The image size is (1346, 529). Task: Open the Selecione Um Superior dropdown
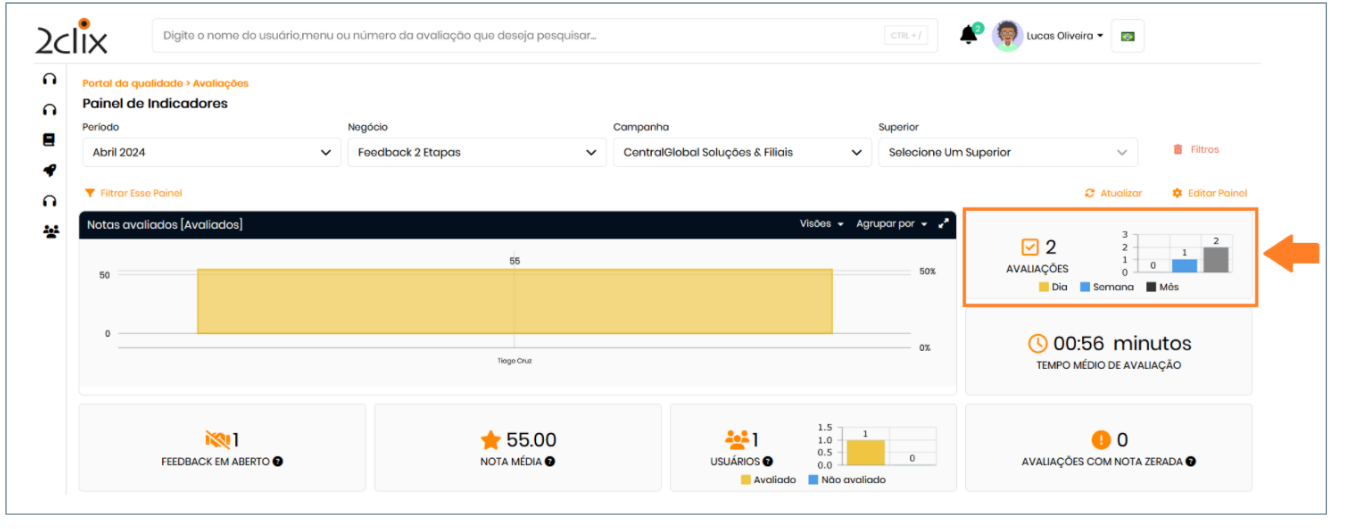[1007, 153]
